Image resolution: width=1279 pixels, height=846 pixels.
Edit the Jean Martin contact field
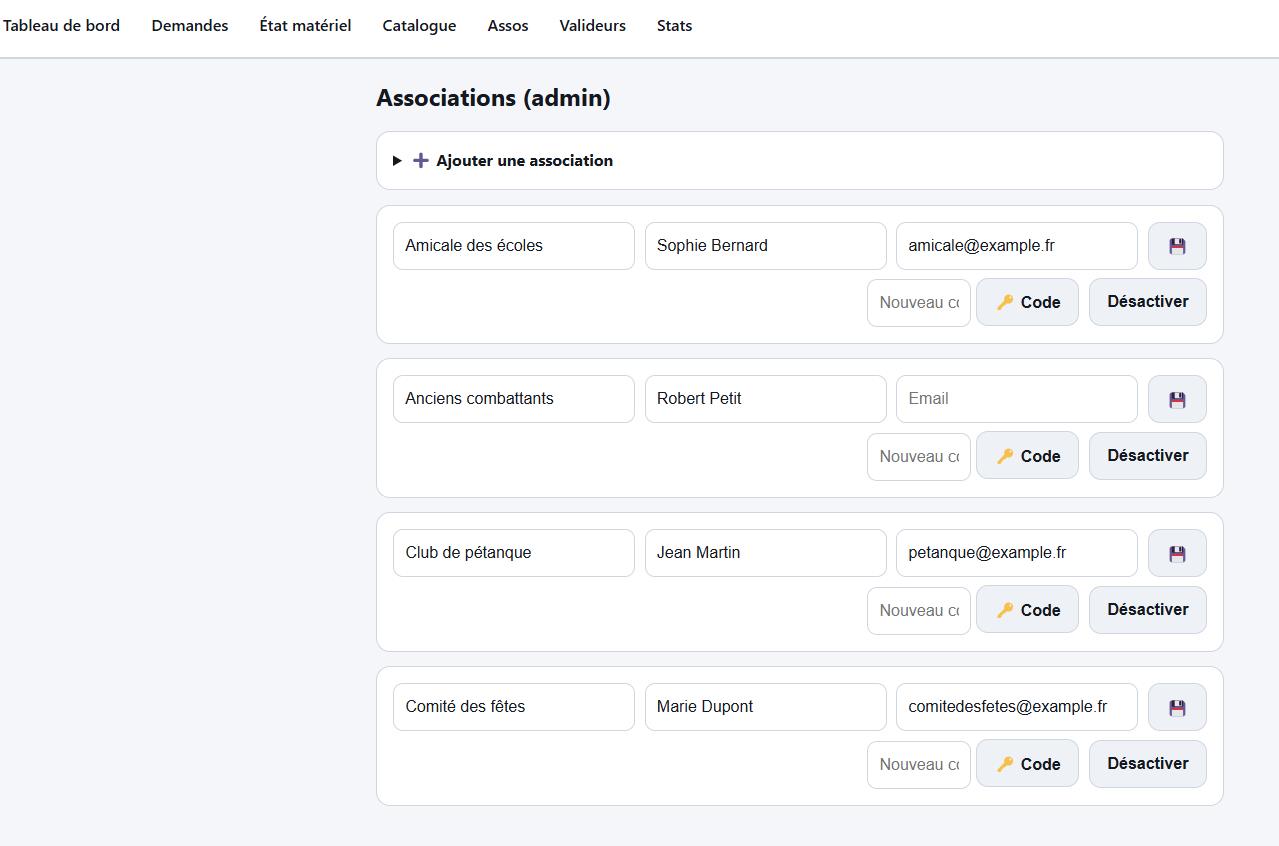[766, 553]
